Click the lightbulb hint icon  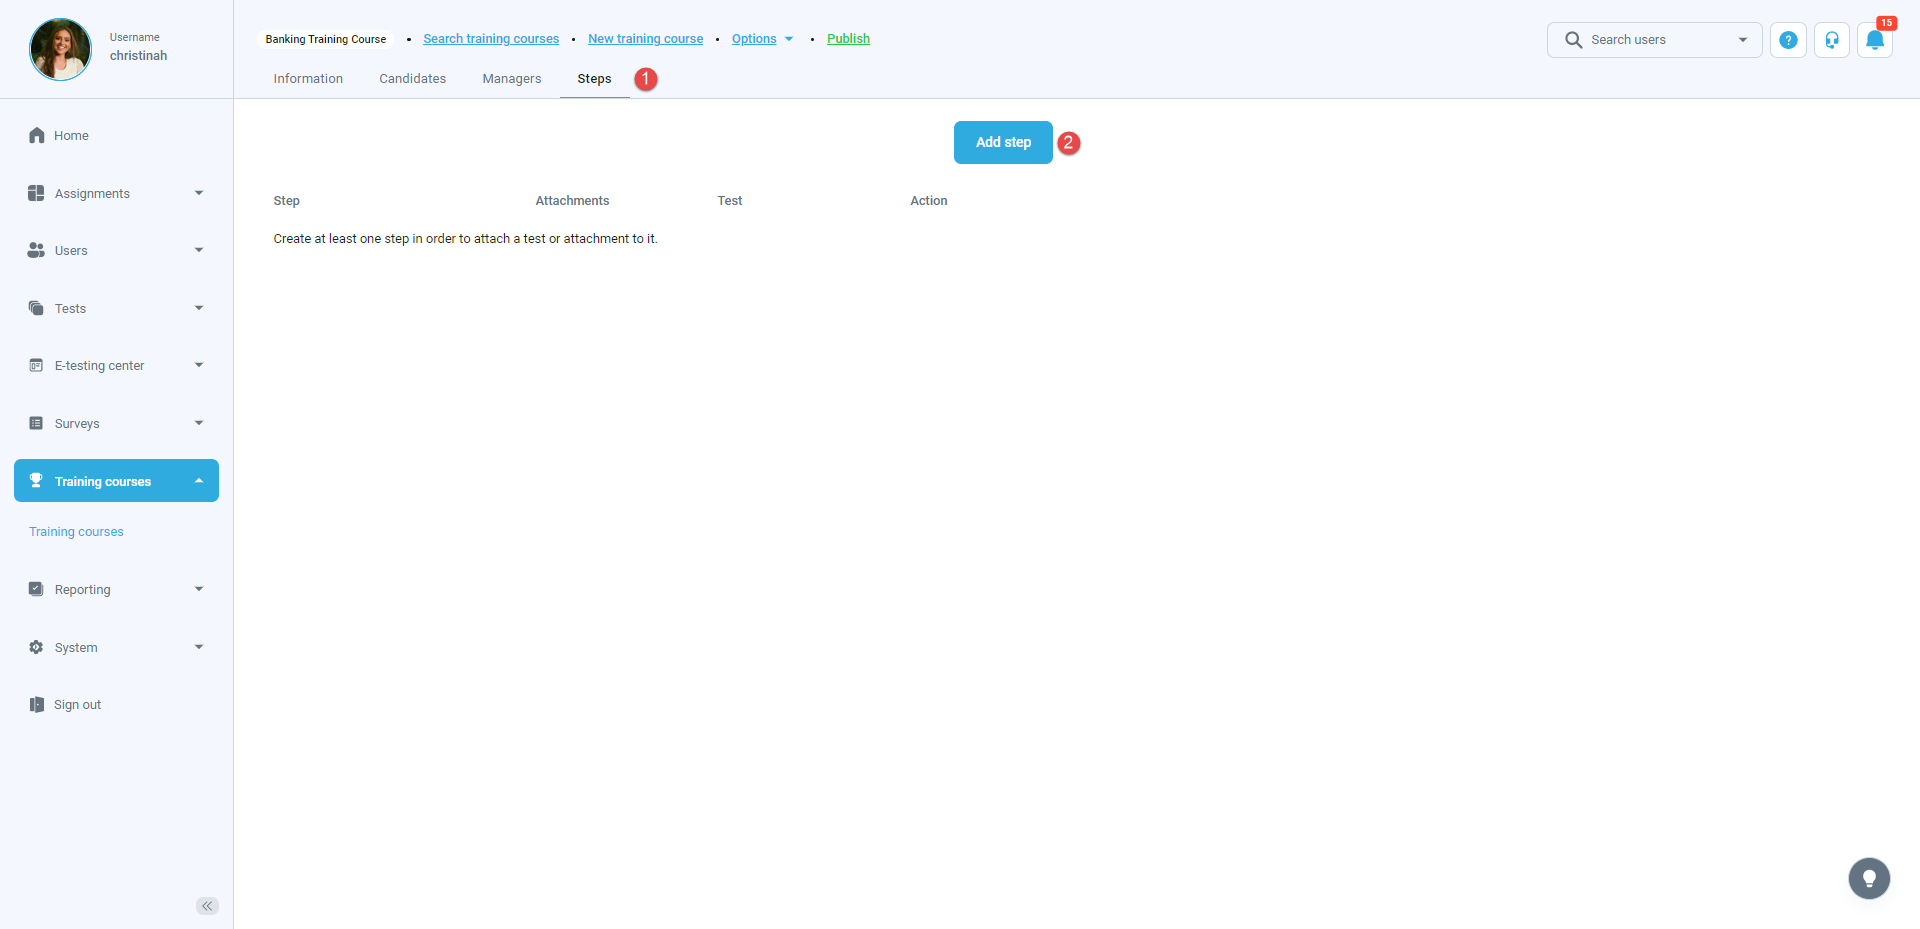click(x=1868, y=879)
